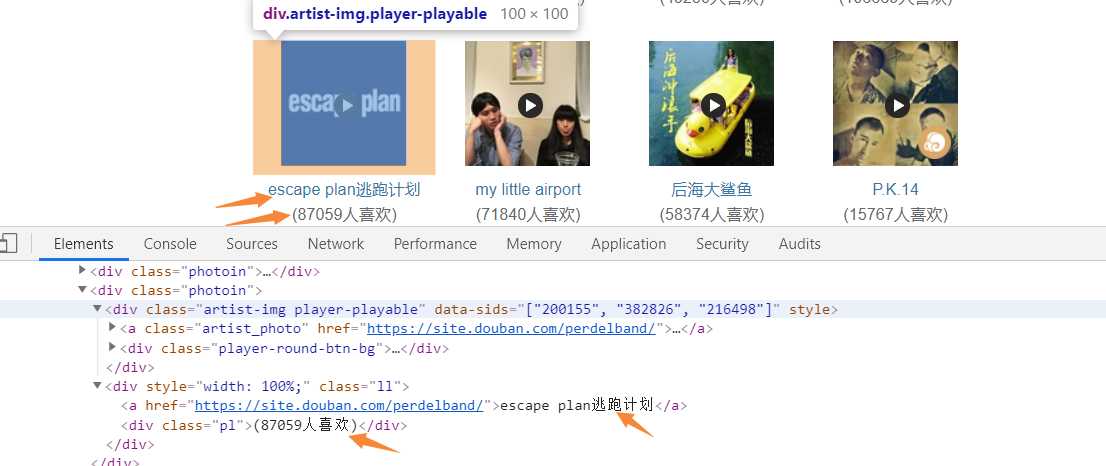The width and height of the screenshot is (1106, 466).
Task: Switch to the Network tab
Action: click(x=336, y=244)
